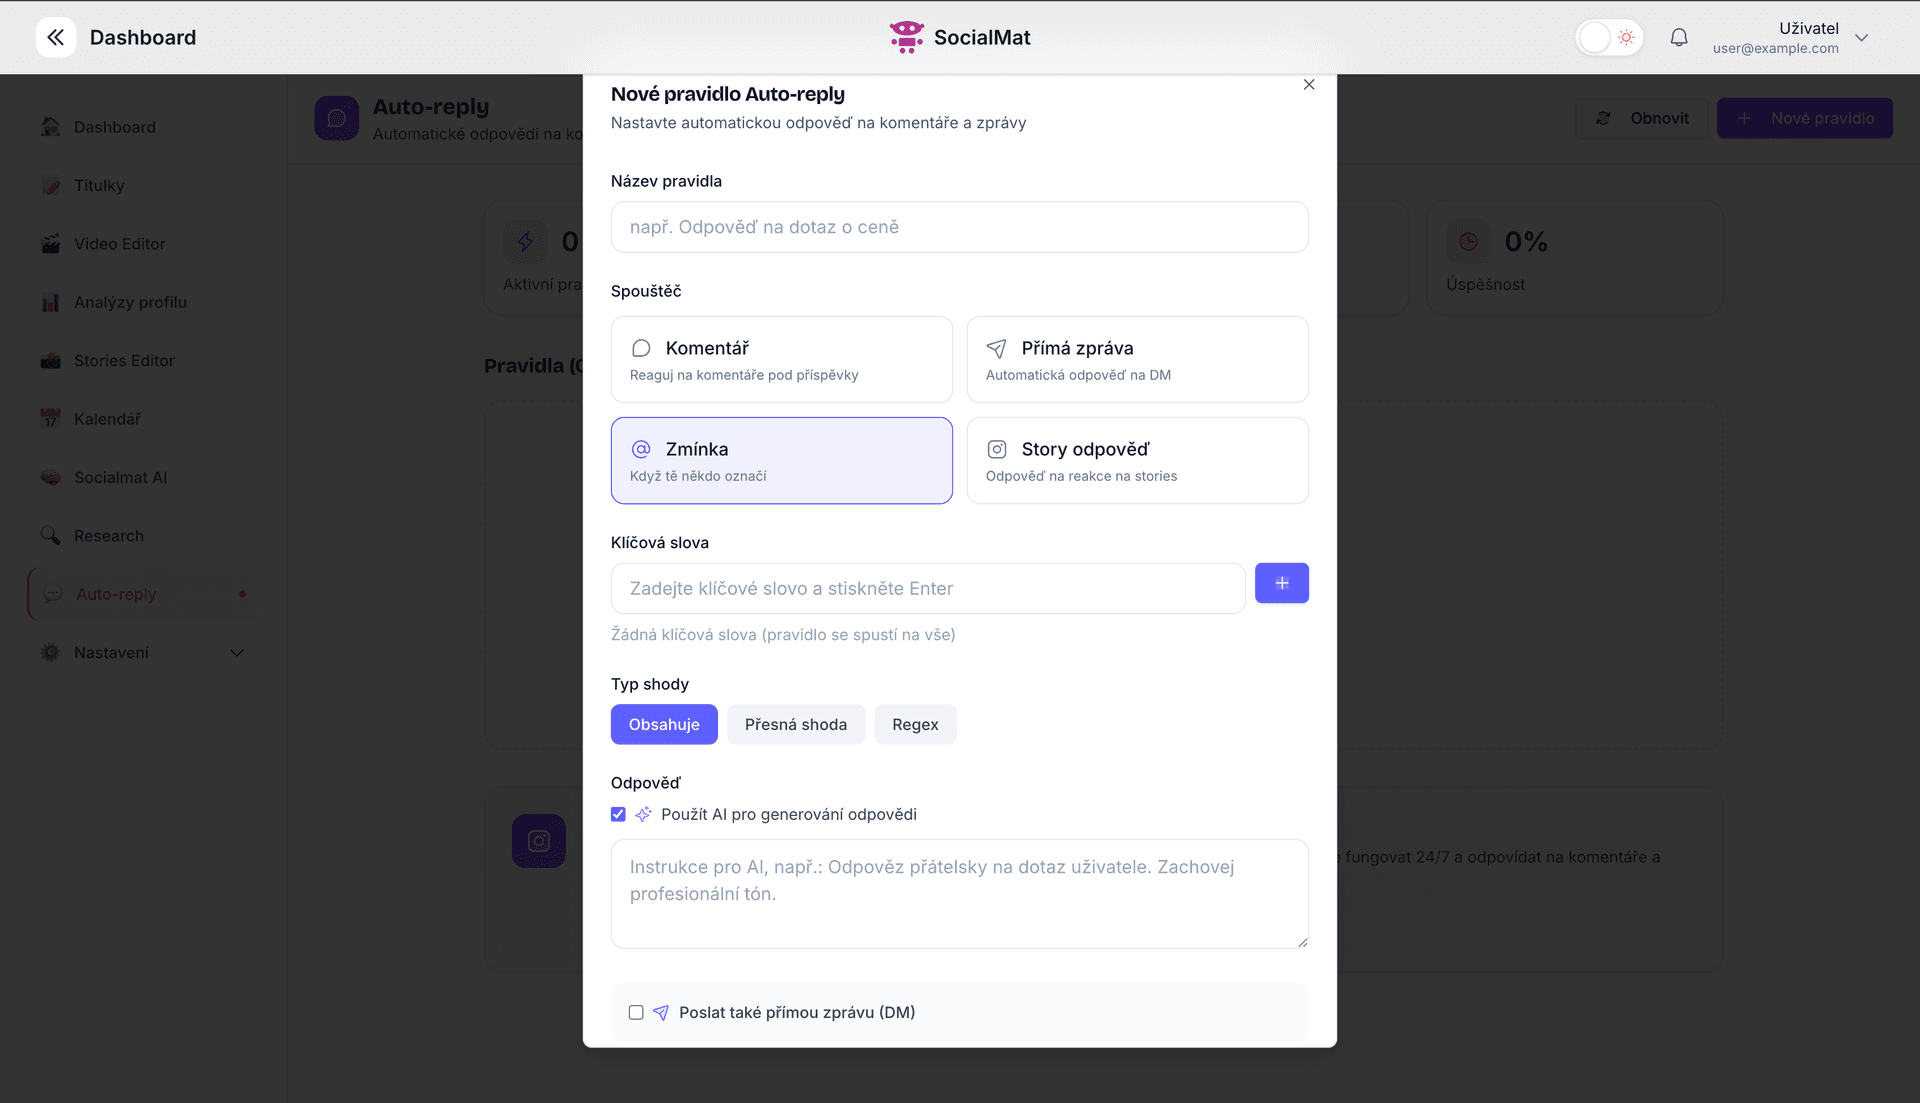Viewport: 1920px width, 1103px height.
Task: Select the Přesná shoda match type
Action: point(795,725)
